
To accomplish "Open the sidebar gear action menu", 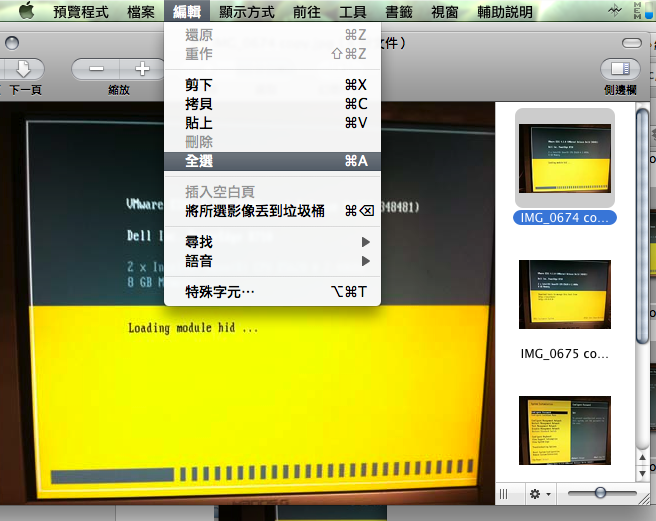I will tap(540, 494).
